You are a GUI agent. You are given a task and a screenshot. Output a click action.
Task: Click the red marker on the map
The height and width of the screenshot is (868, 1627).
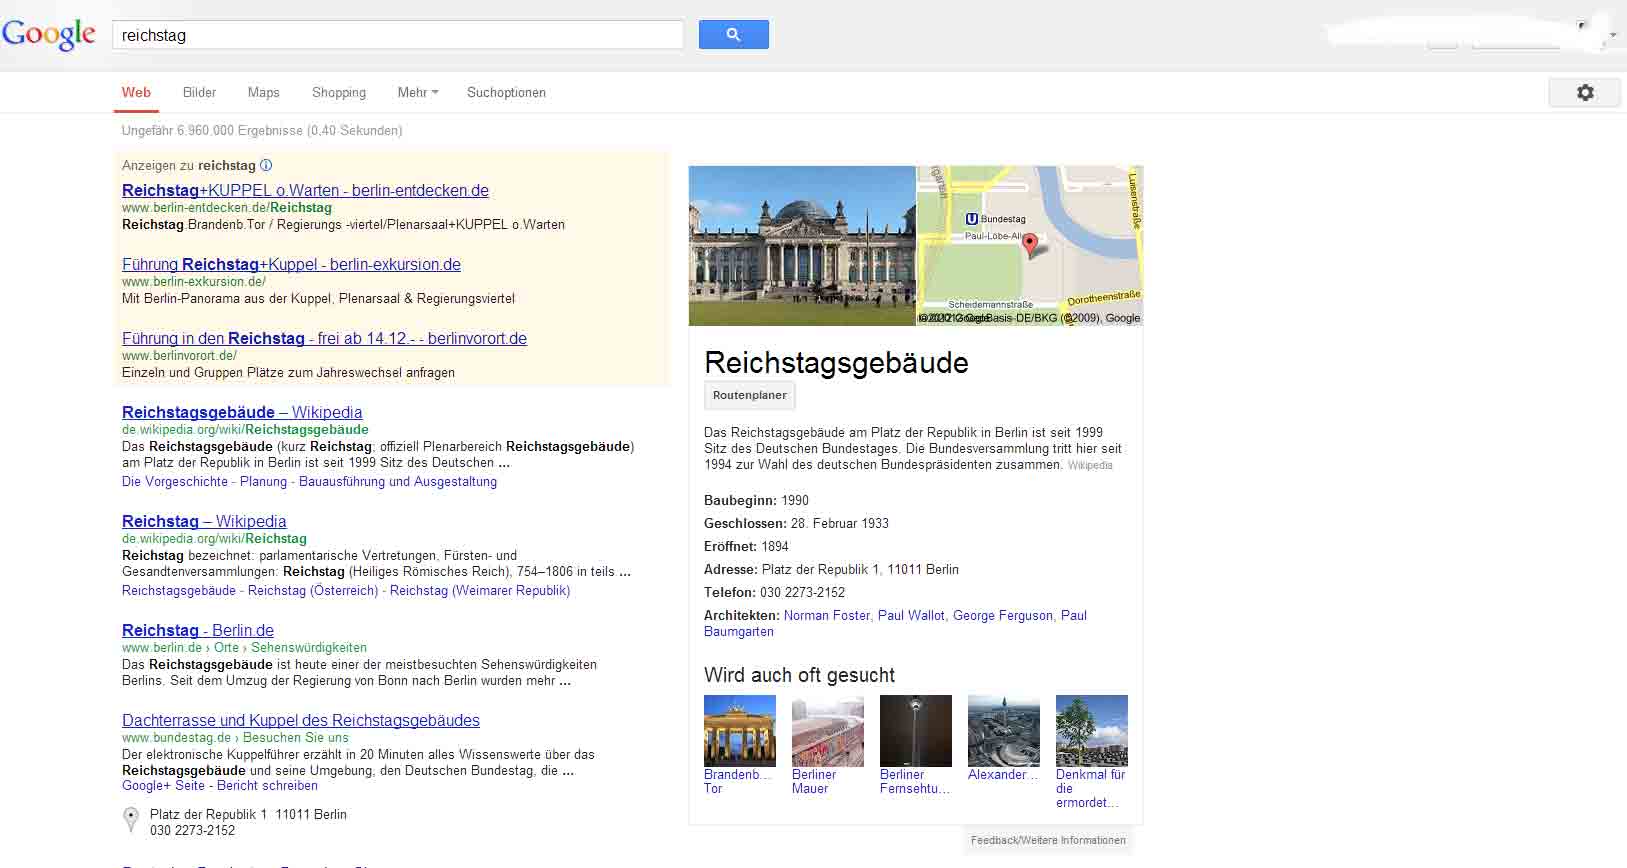(1030, 245)
